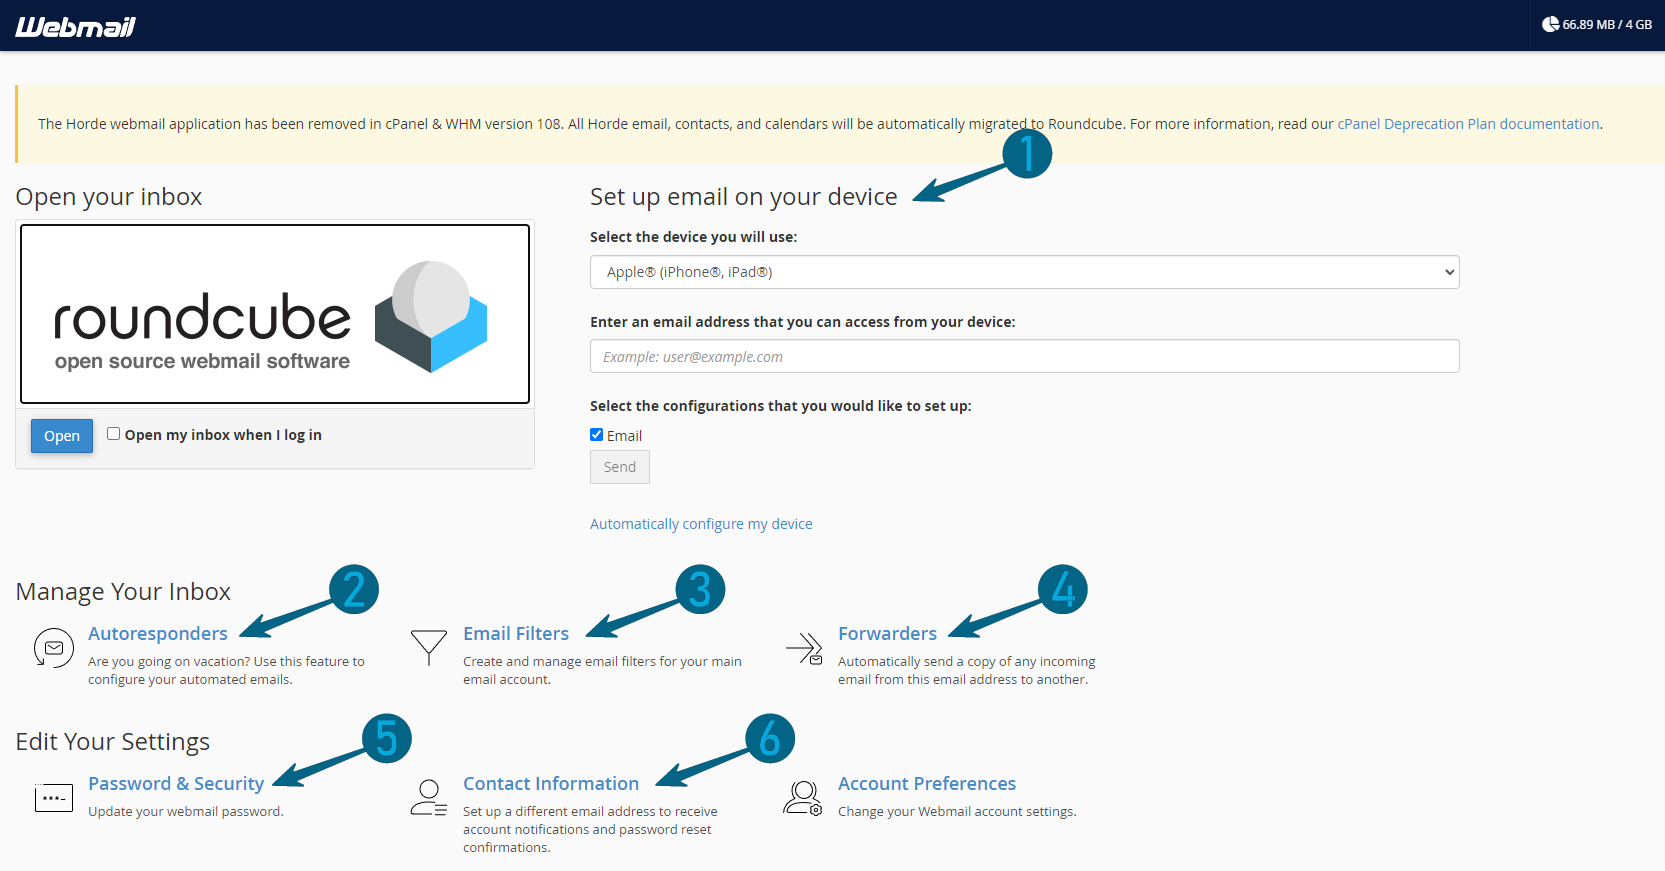Click the Account Preferences user-gear icon
This screenshot has width=1665, height=871.
click(803, 798)
